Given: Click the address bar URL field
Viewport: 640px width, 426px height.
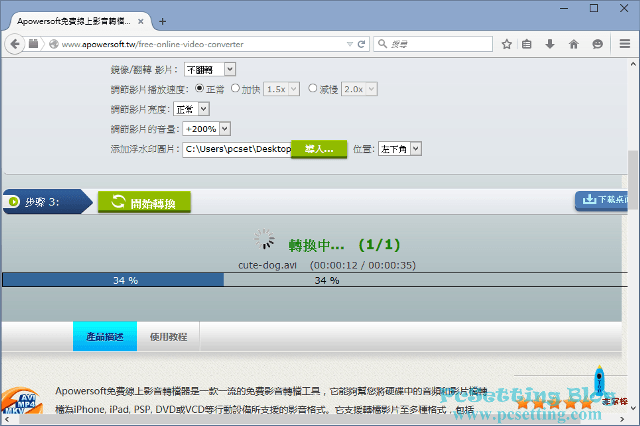Looking at the screenshot, I should pyautogui.click(x=202, y=44).
